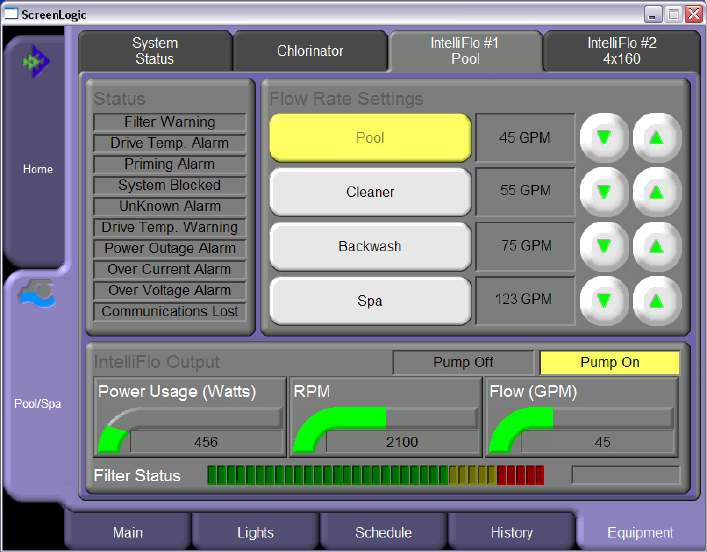Open the Pool/Spa section icon

37,293
